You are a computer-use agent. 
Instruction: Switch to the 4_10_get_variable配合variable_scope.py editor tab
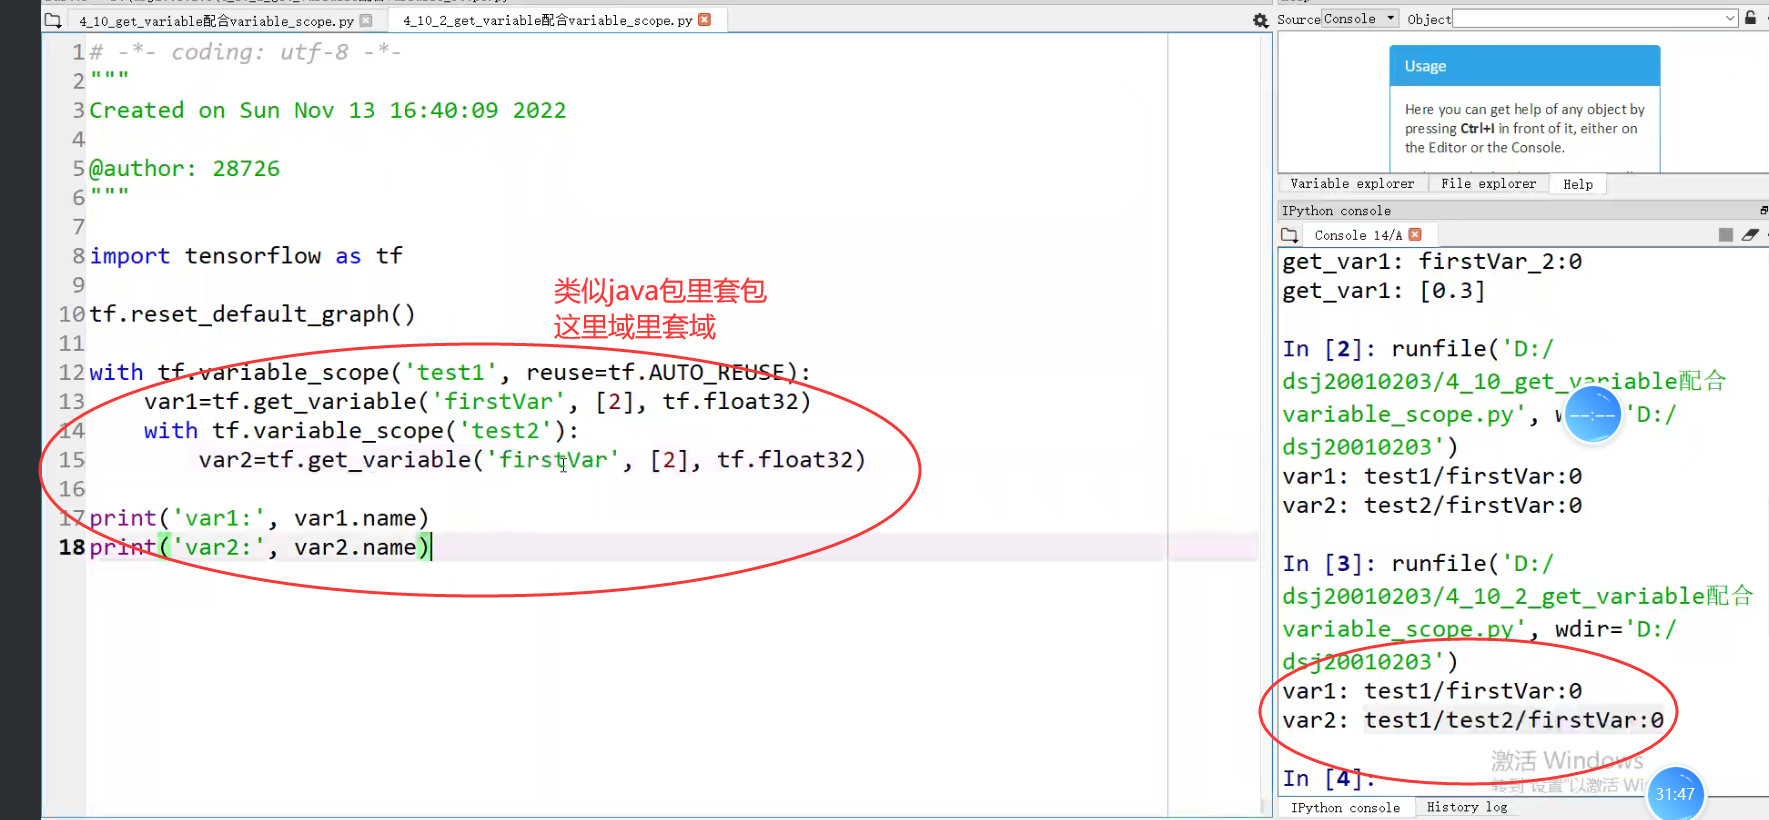[x=216, y=20]
